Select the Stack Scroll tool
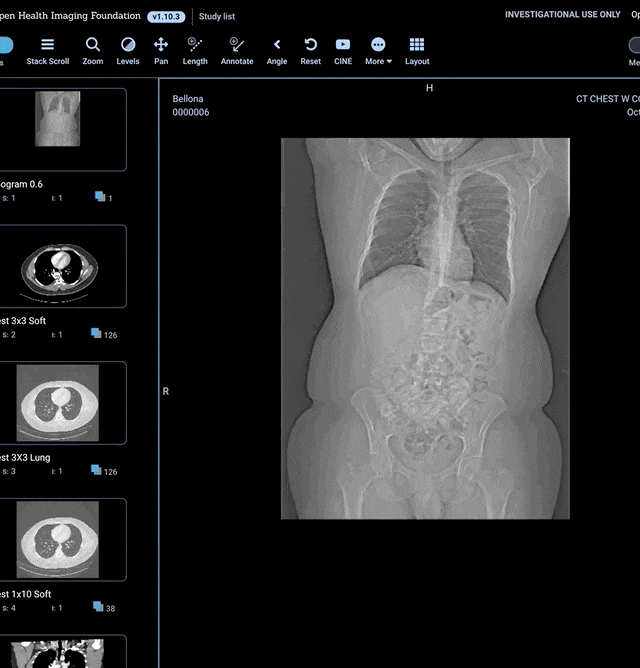 pos(47,52)
